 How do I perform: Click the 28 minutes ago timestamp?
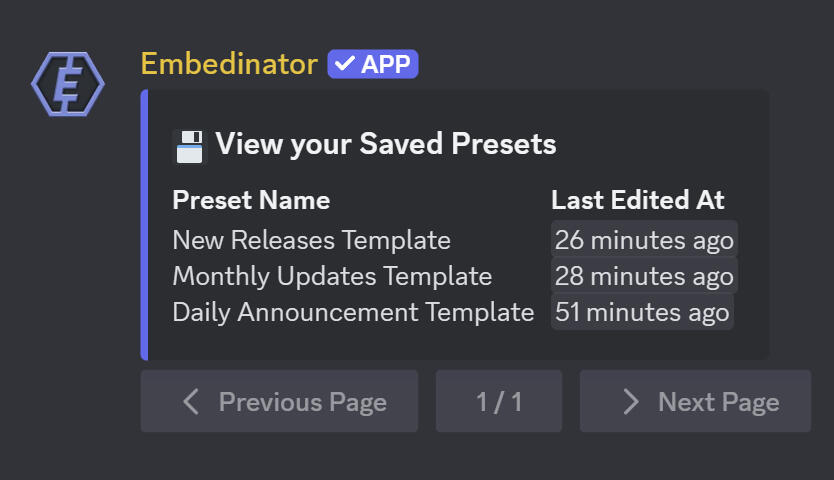tap(644, 276)
